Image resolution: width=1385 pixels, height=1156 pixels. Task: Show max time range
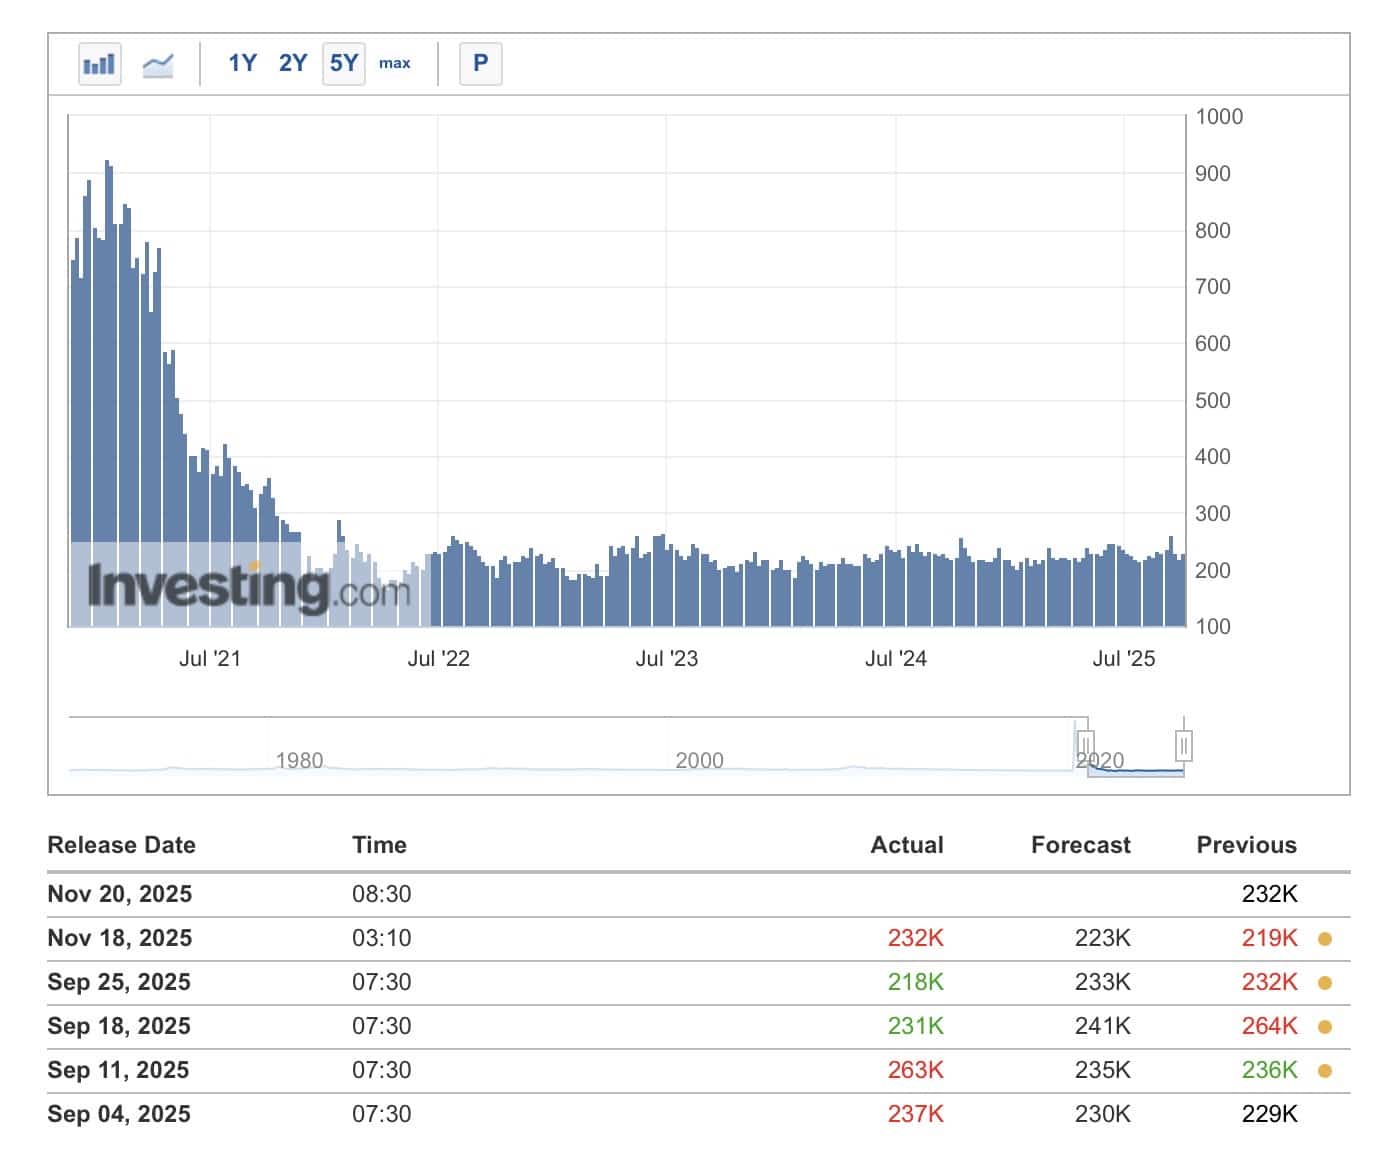pyautogui.click(x=394, y=64)
